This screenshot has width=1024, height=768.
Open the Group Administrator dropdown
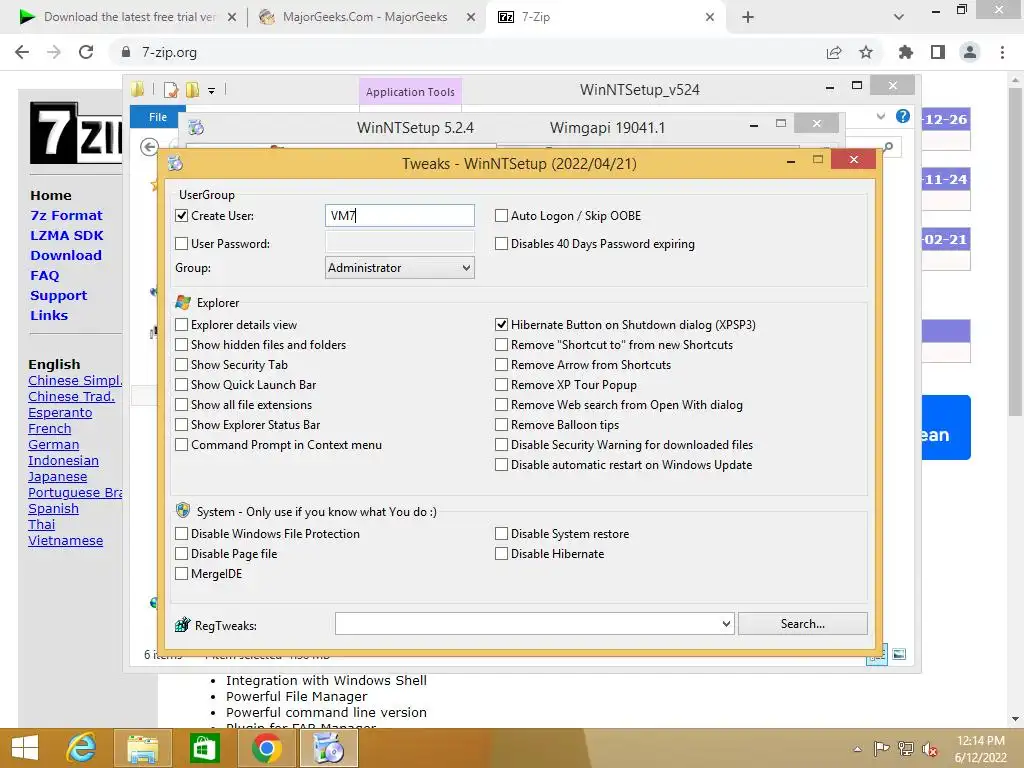[400, 268]
